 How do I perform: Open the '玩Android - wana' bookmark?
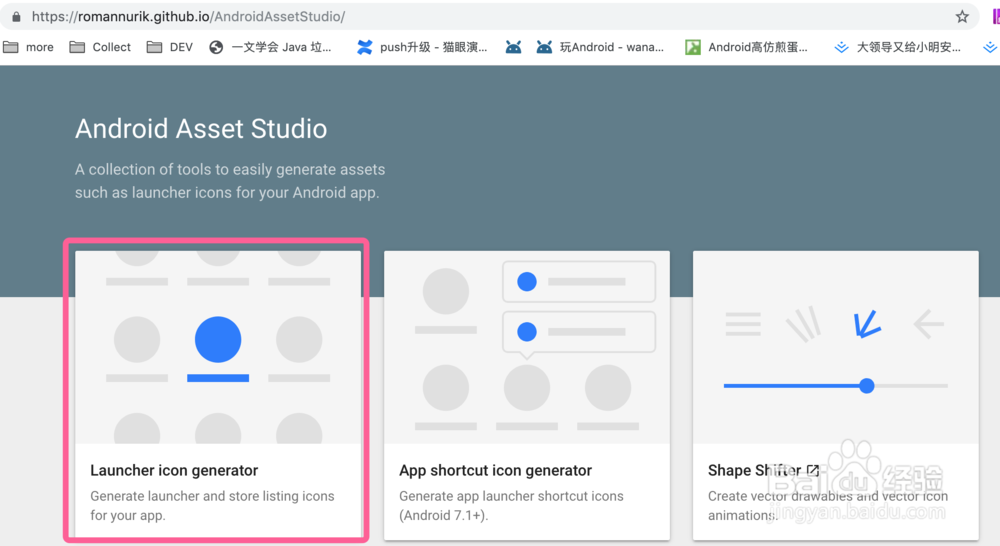[600, 47]
